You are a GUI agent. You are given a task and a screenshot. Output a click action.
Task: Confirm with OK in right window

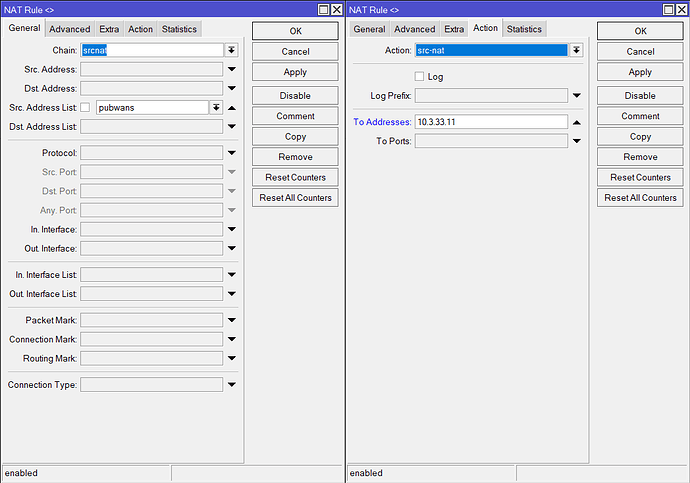[640, 31]
